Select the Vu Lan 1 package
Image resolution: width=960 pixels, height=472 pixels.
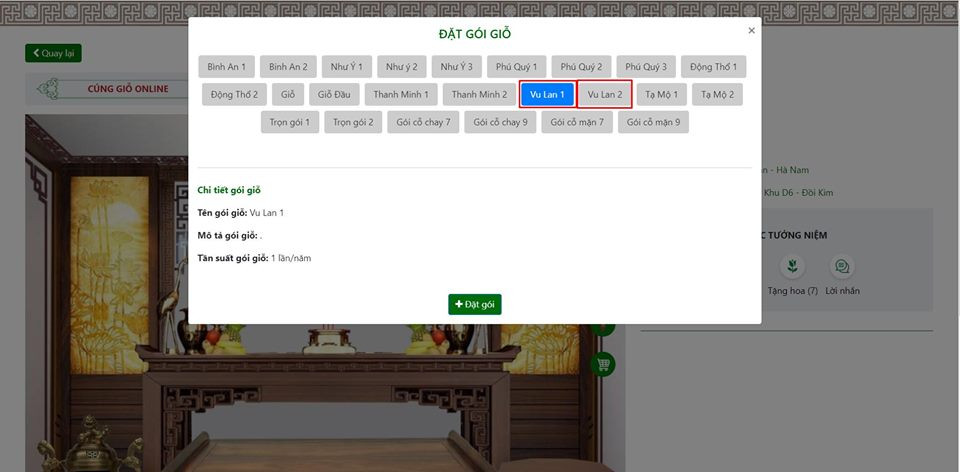pyautogui.click(x=547, y=95)
